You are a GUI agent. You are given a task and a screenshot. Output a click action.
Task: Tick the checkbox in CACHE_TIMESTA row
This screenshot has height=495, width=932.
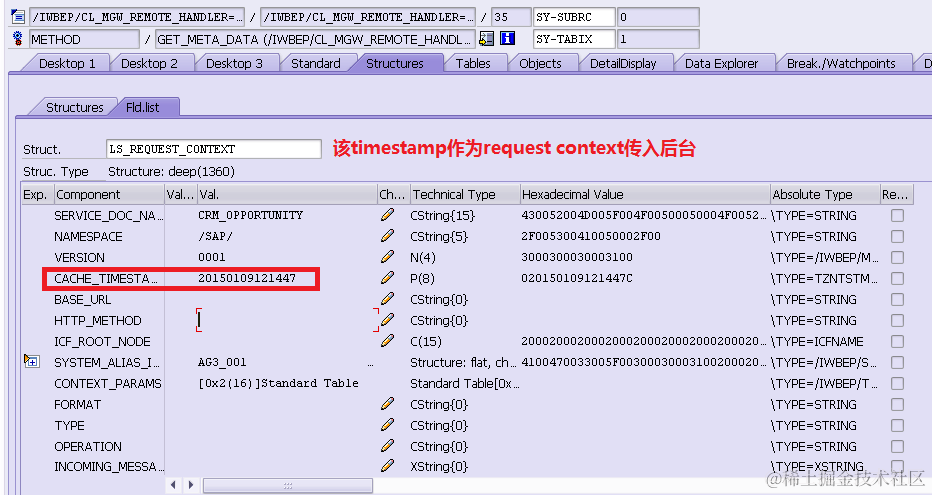(x=897, y=278)
